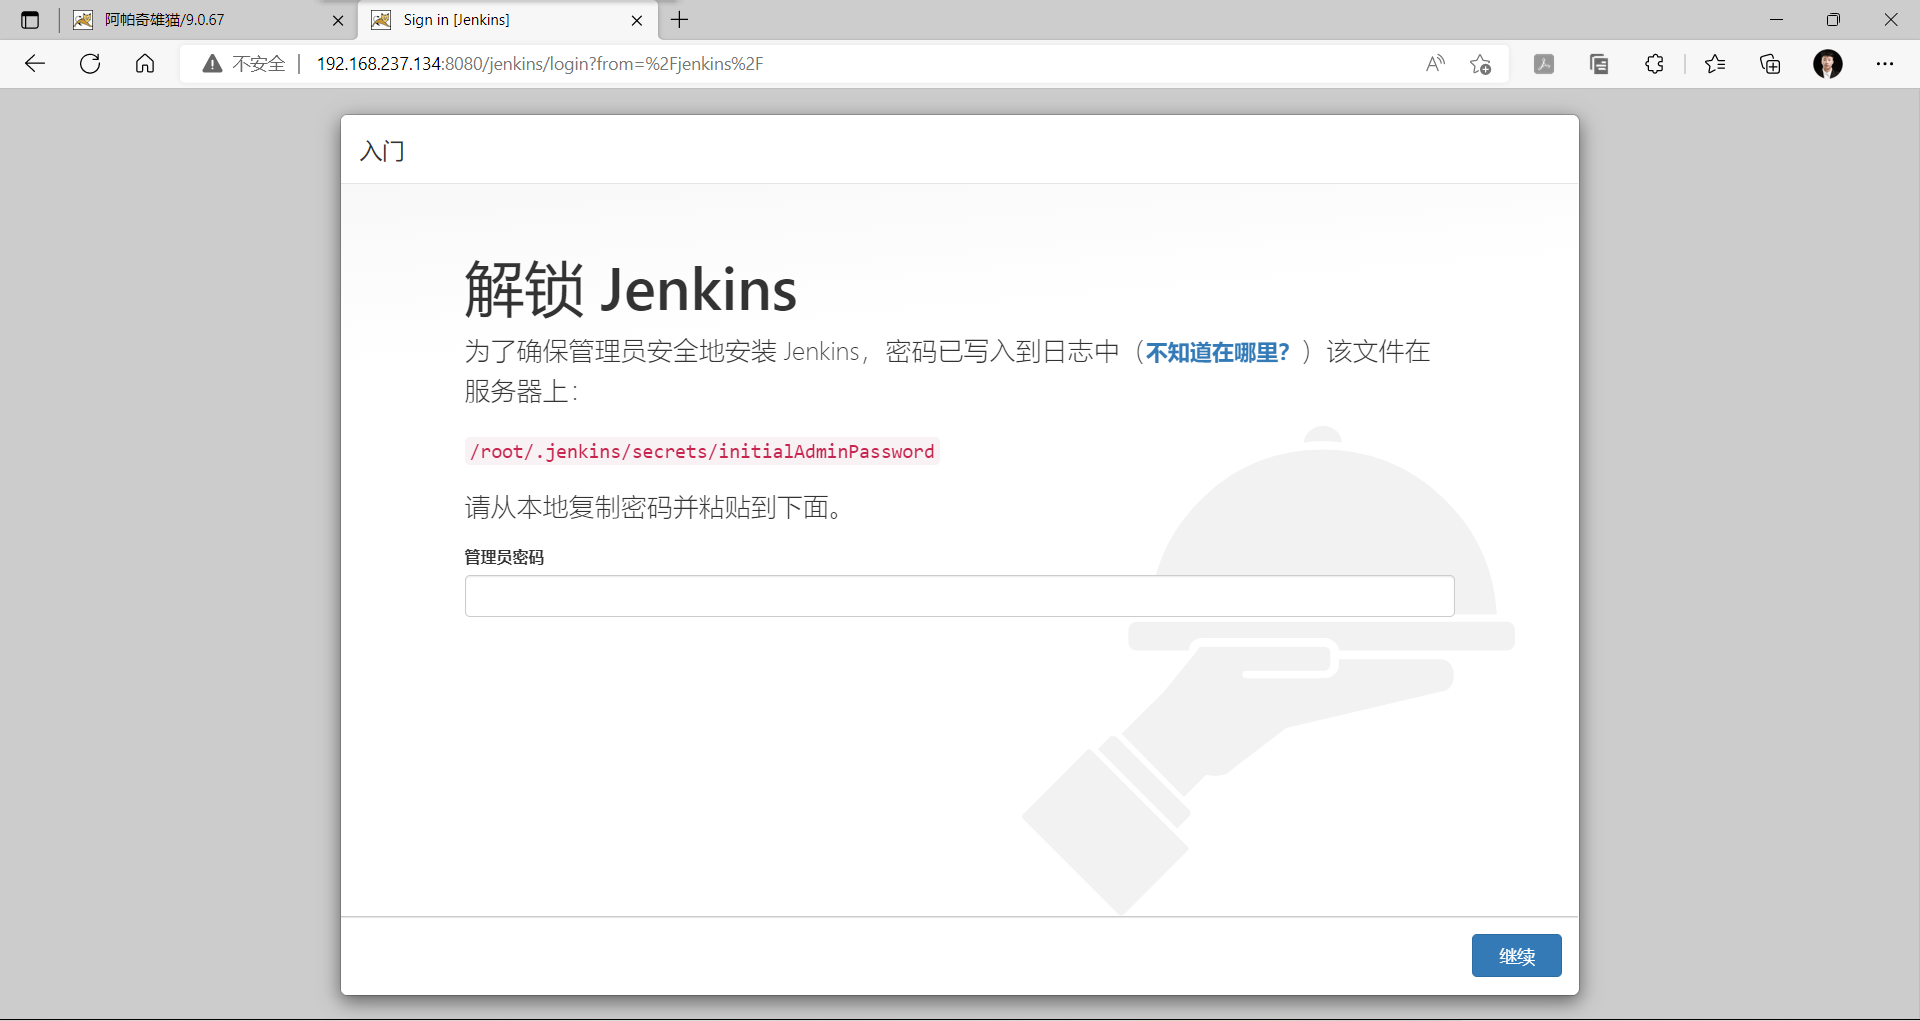Show the not-secure site warning info
This screenshot has width=1920, height=1021.
pos(244,64)
